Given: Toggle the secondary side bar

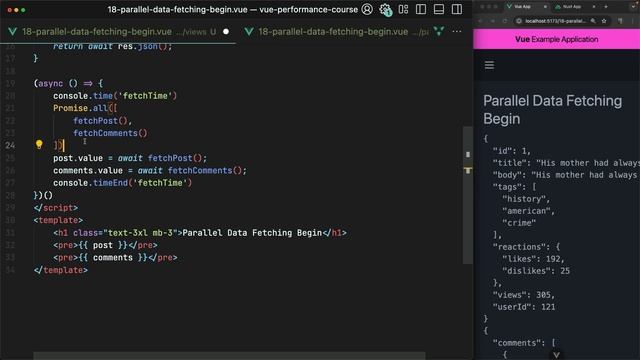Looking at the screenshot, I should coord(457,9).
